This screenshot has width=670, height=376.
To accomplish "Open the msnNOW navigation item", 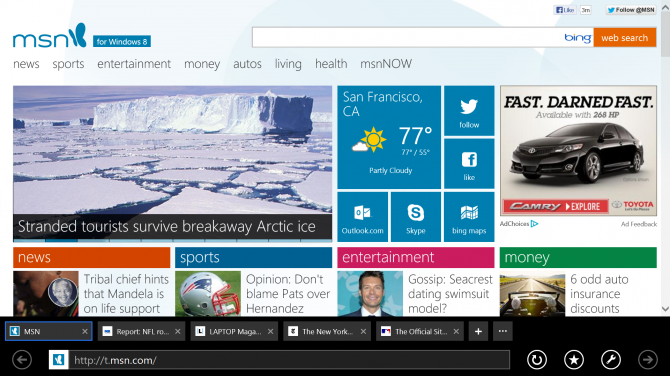I will coord(386,64).
